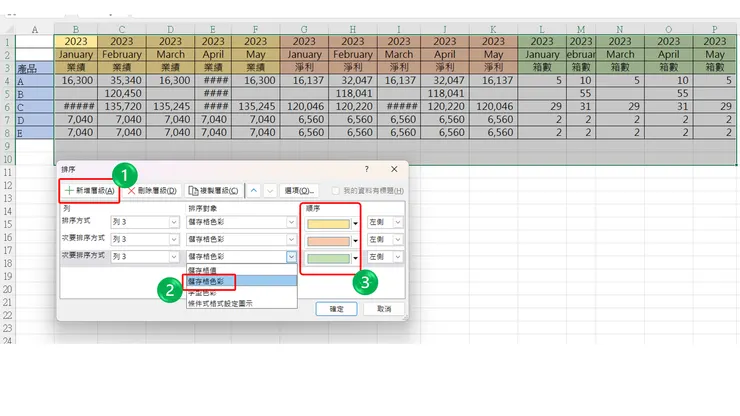740x416 pixels.
Task: Click cell J6 containing 120,220
Action: [x=445, y=107]
